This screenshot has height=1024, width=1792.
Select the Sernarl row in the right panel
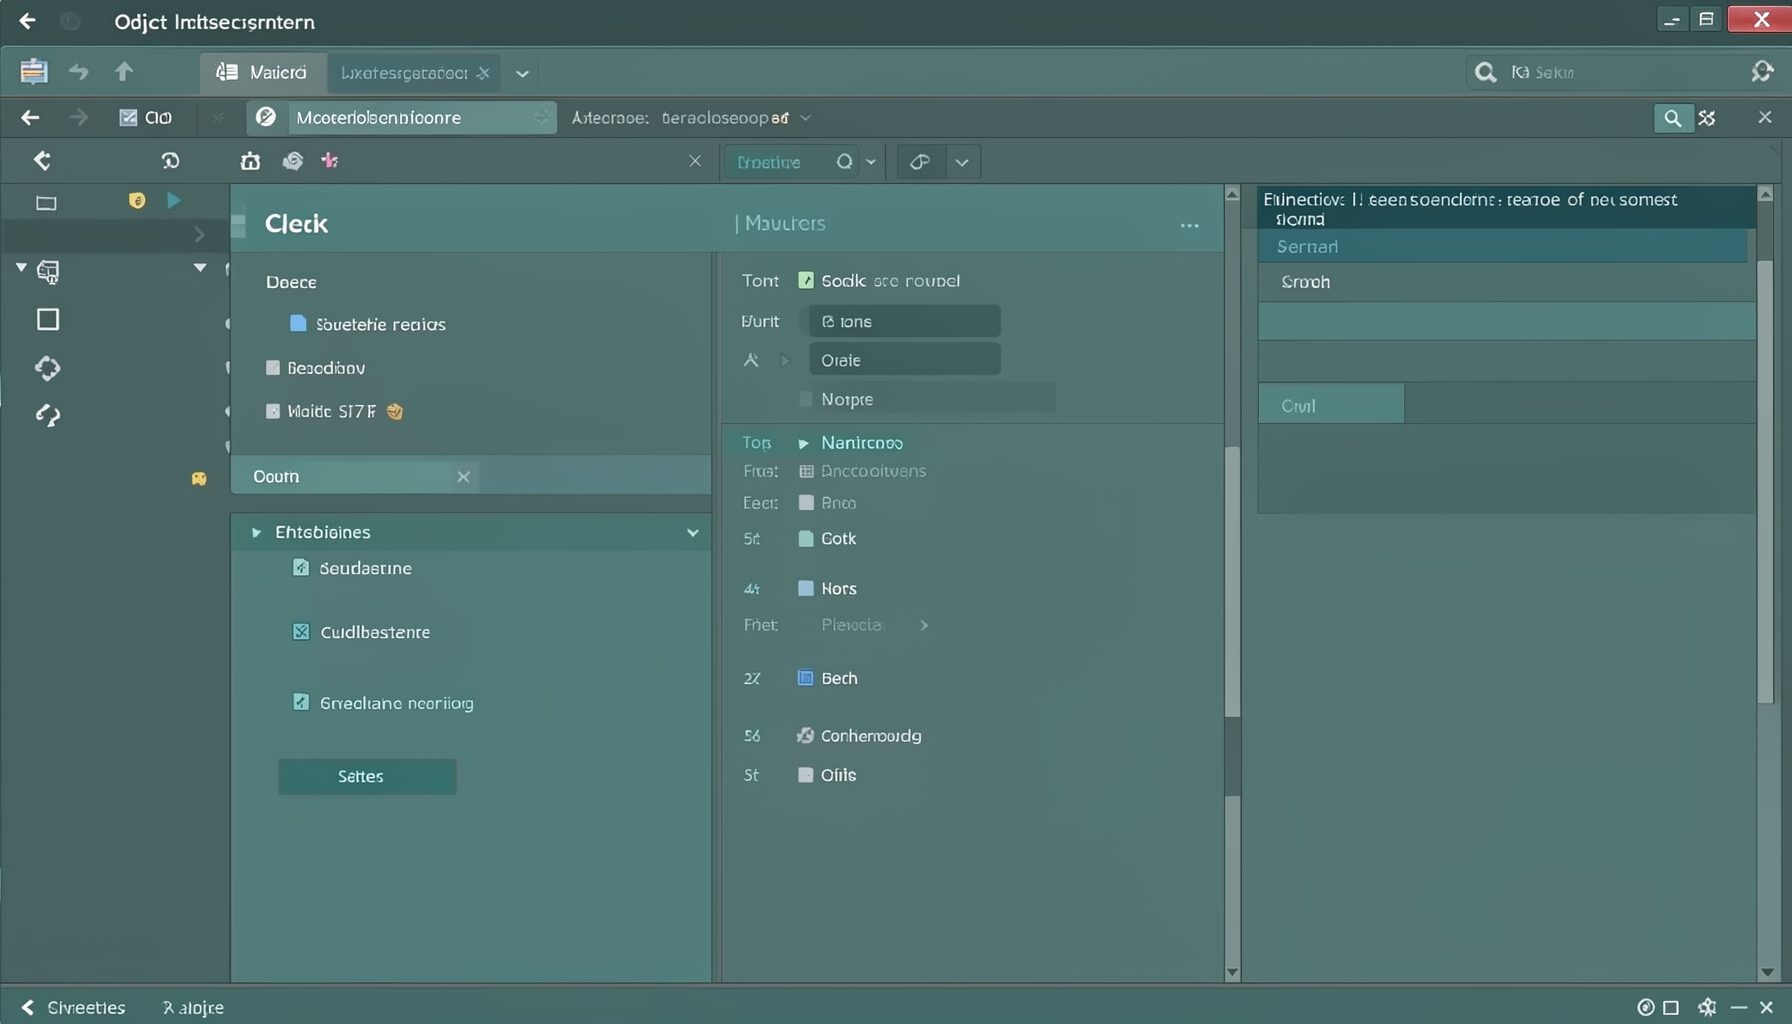[1502, 246]
